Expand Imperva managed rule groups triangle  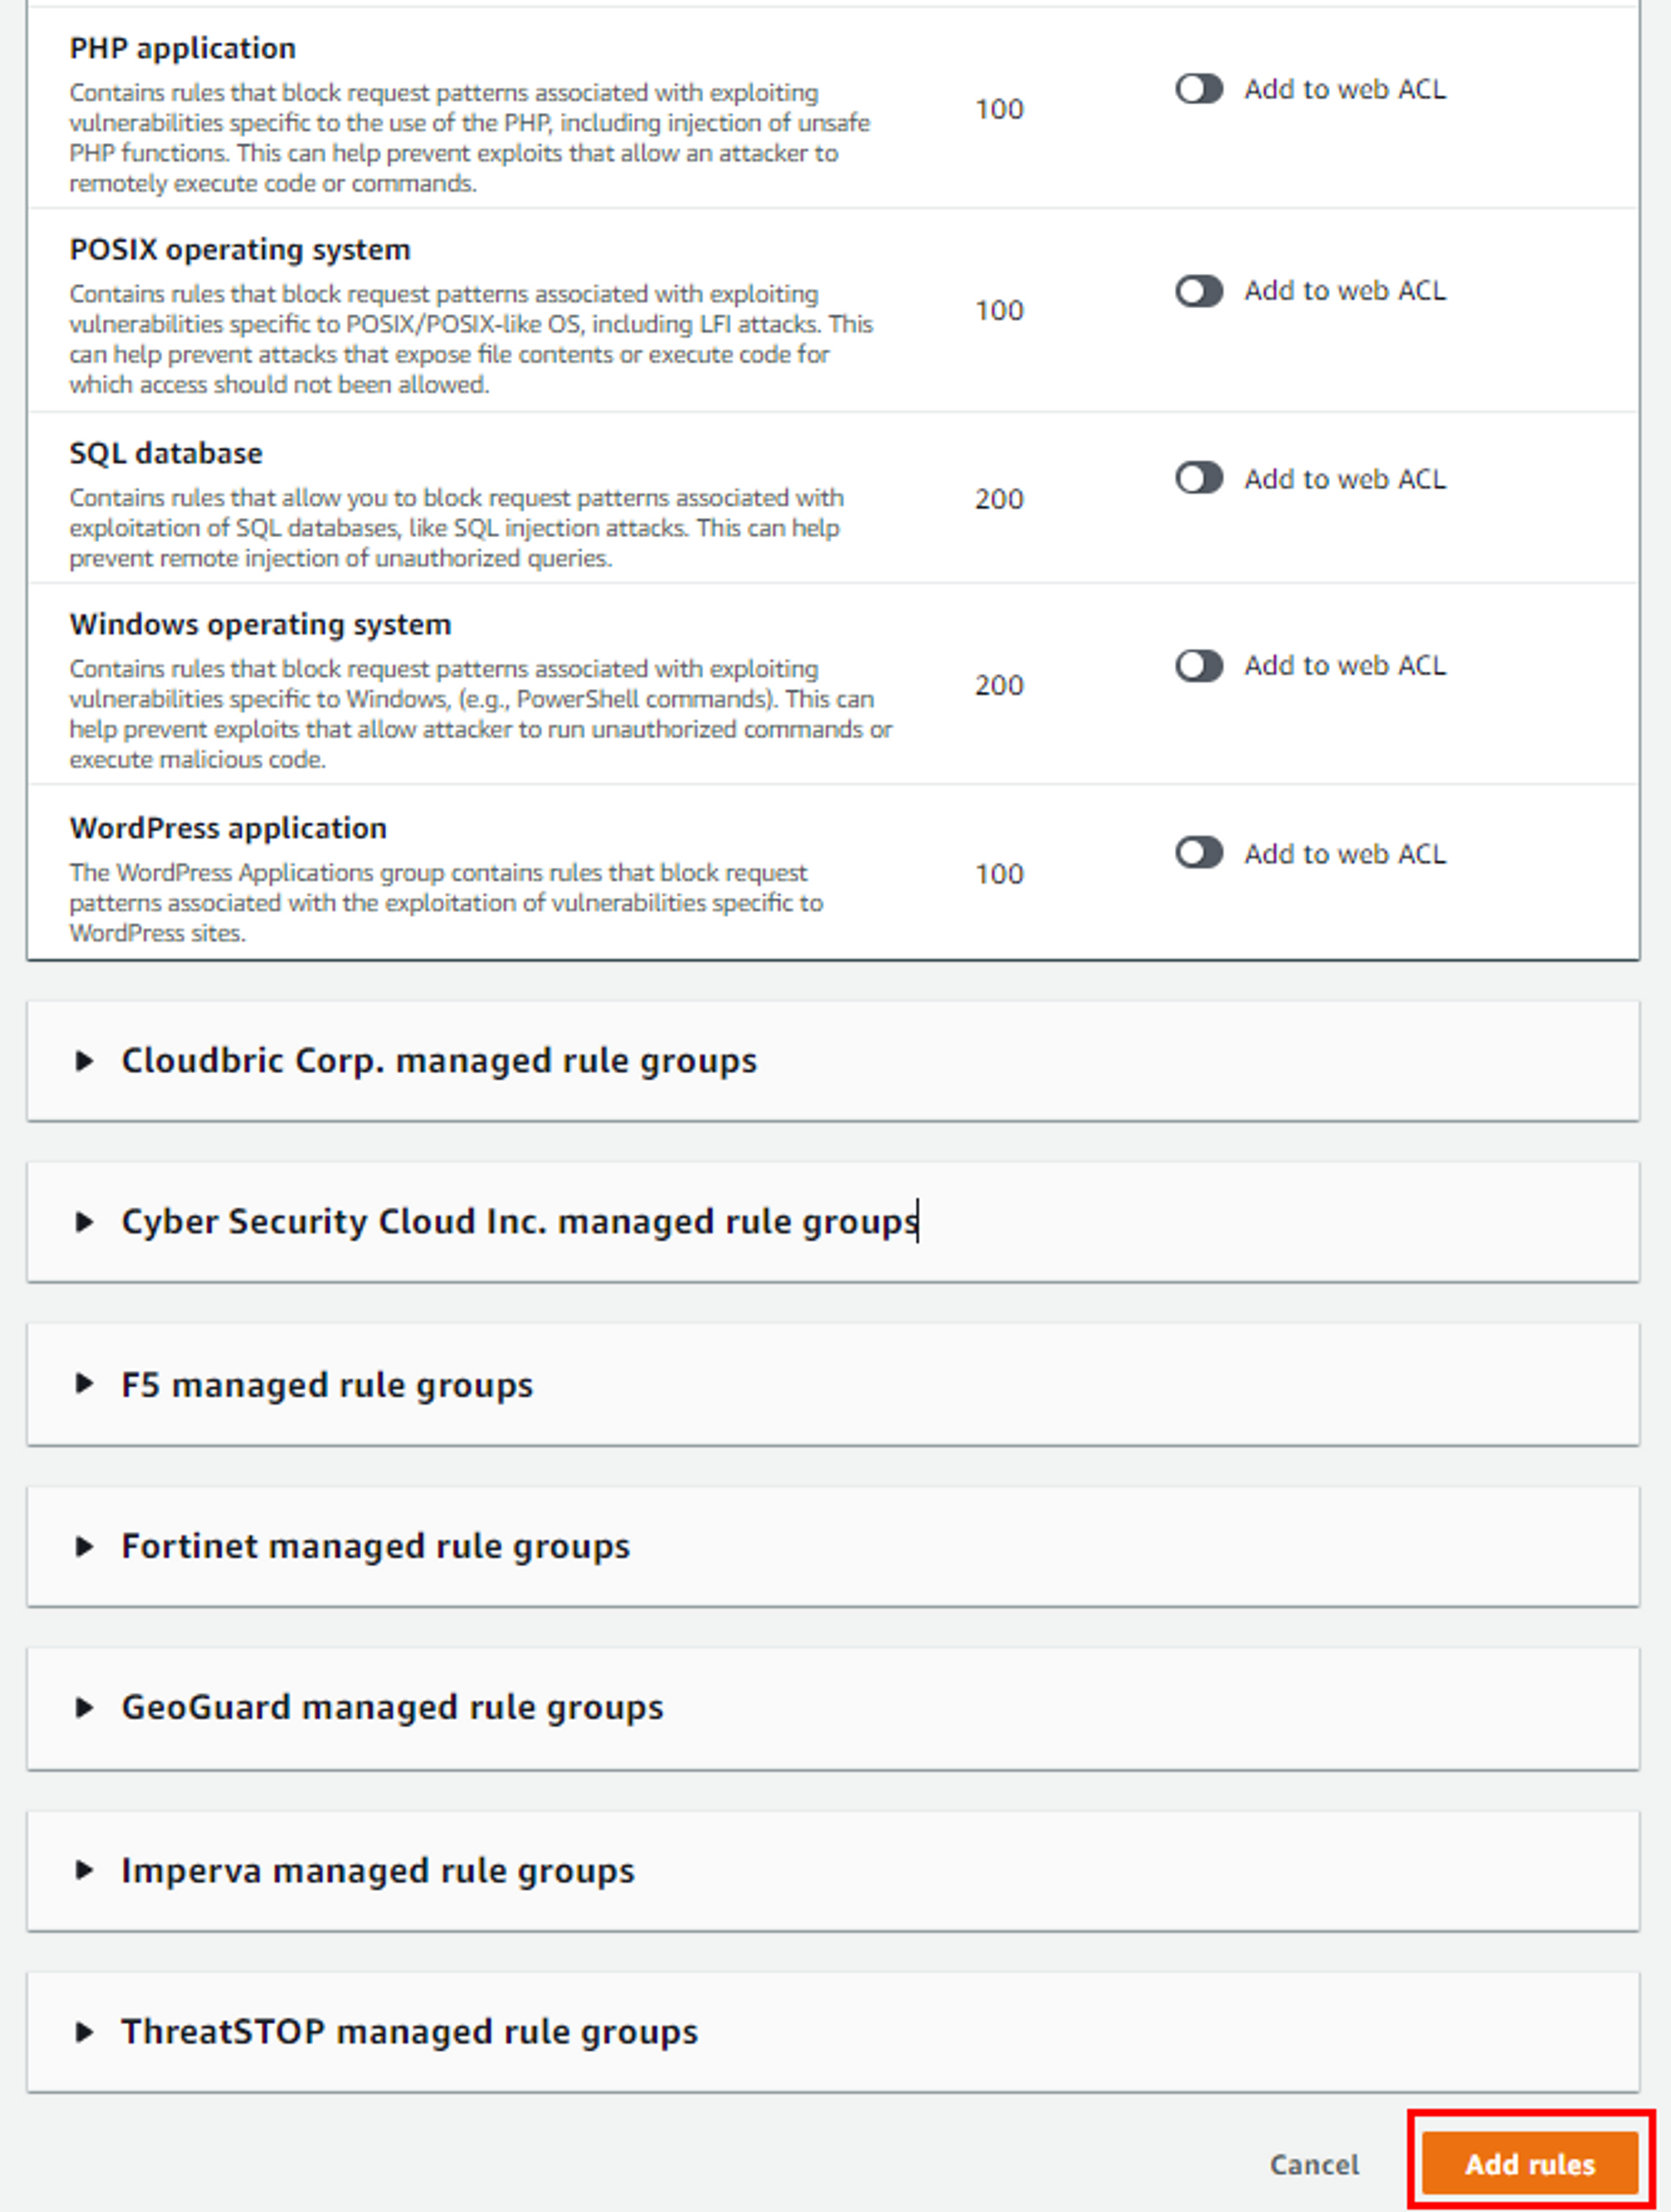point(84,1869)
